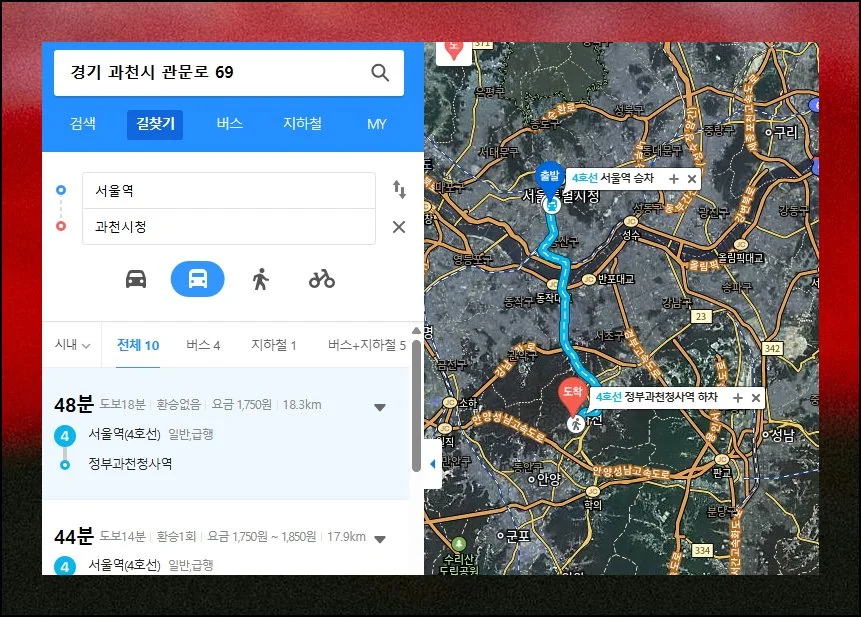Open the 시내 dropdown filter

(x=72, y=345)
